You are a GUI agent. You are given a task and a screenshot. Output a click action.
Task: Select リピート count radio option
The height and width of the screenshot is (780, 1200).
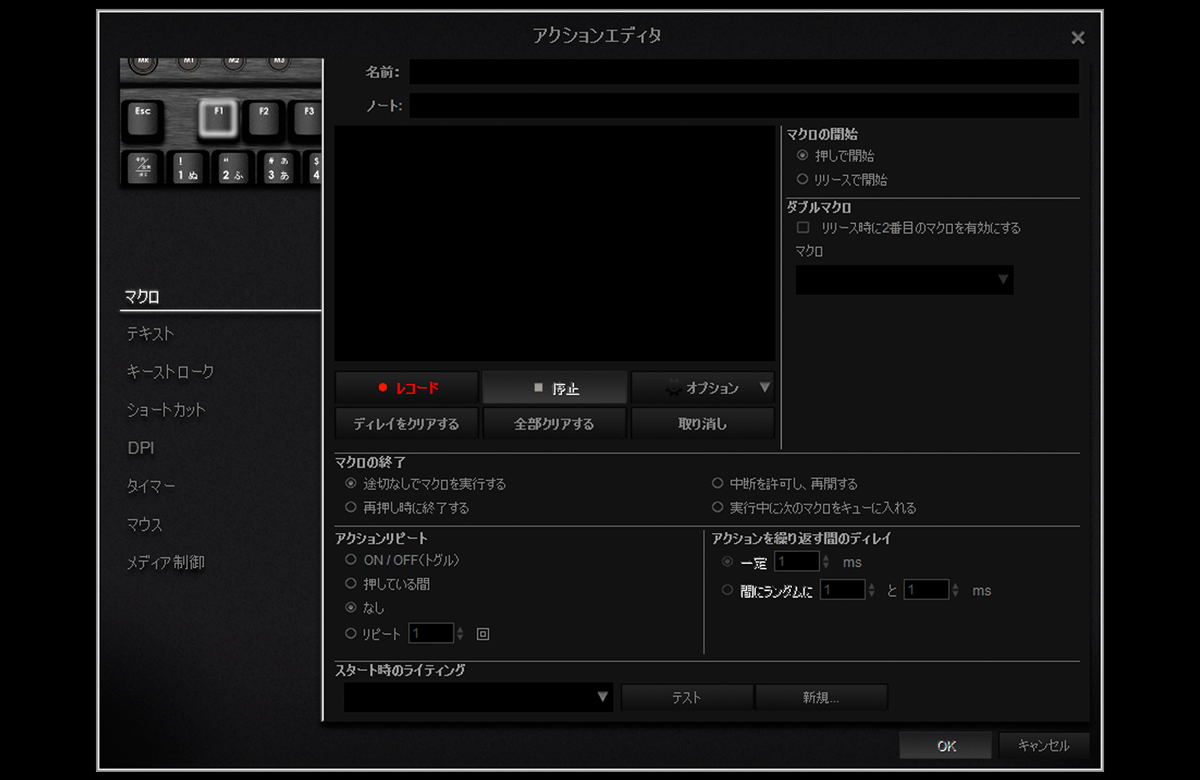[351, 634]
